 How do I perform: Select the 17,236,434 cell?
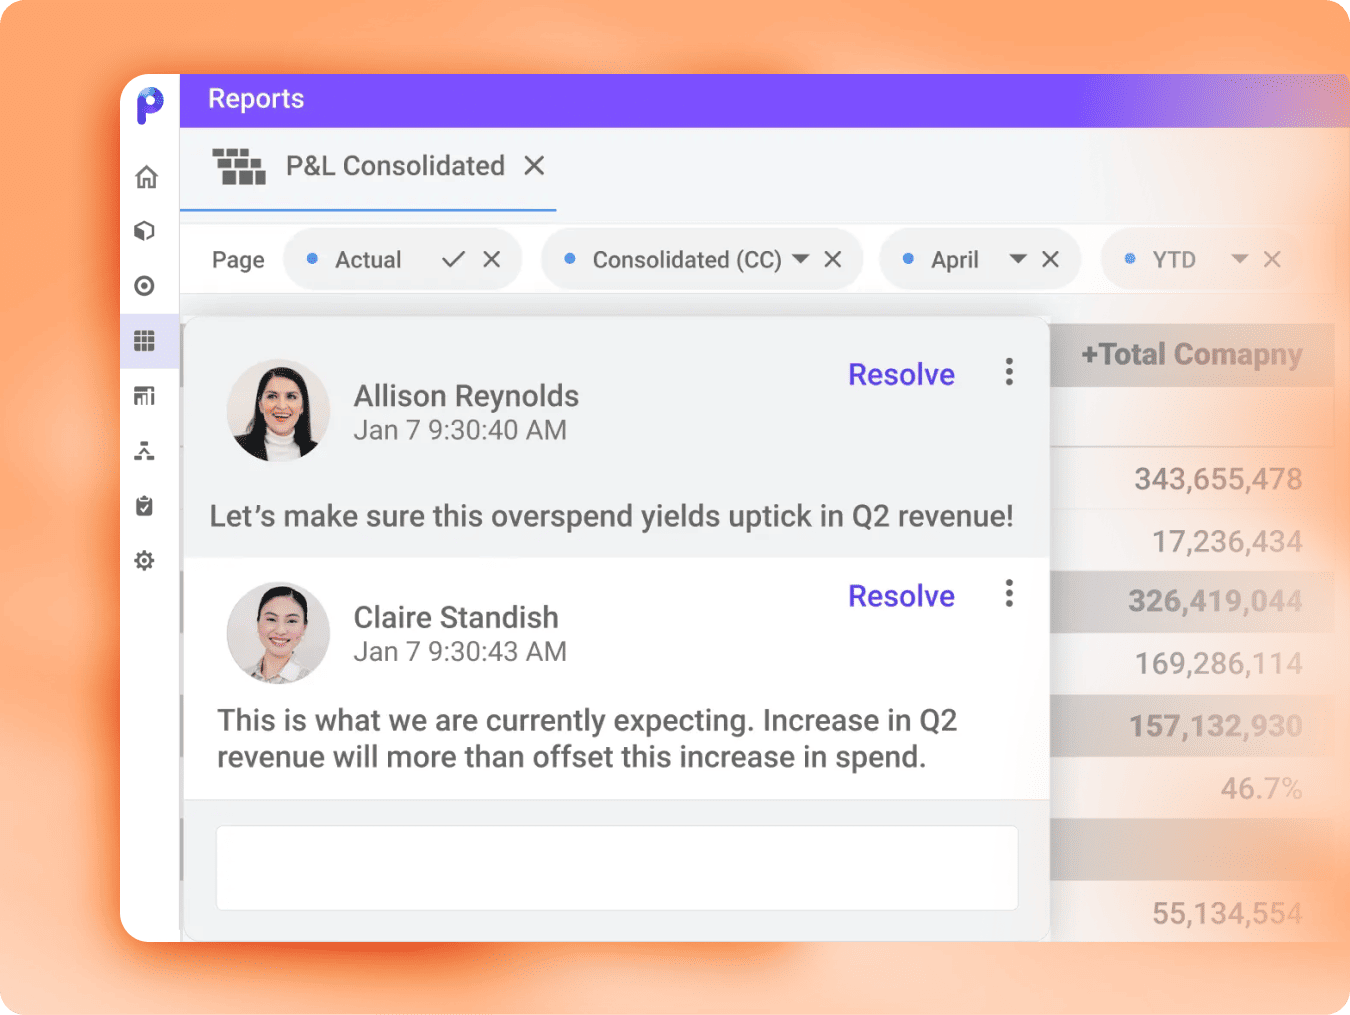click(1227, 542)
